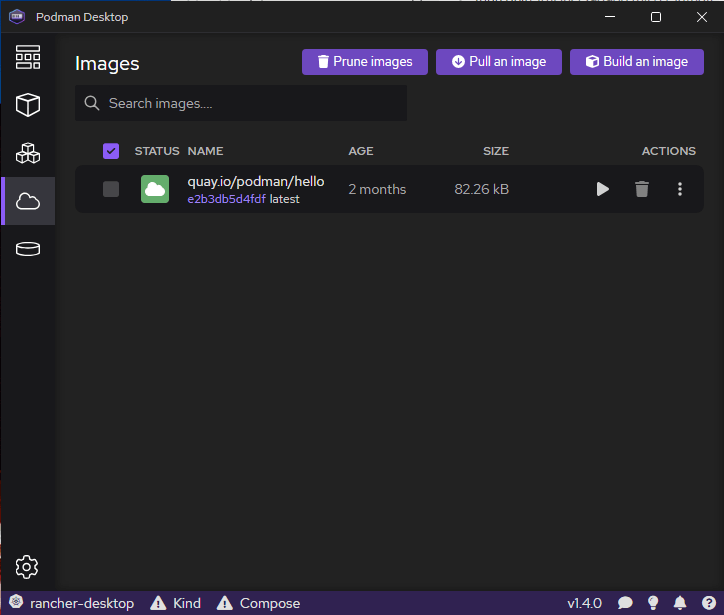Focus the Search images field
This screenshot has height=615, width=724.
pos(241,103)
